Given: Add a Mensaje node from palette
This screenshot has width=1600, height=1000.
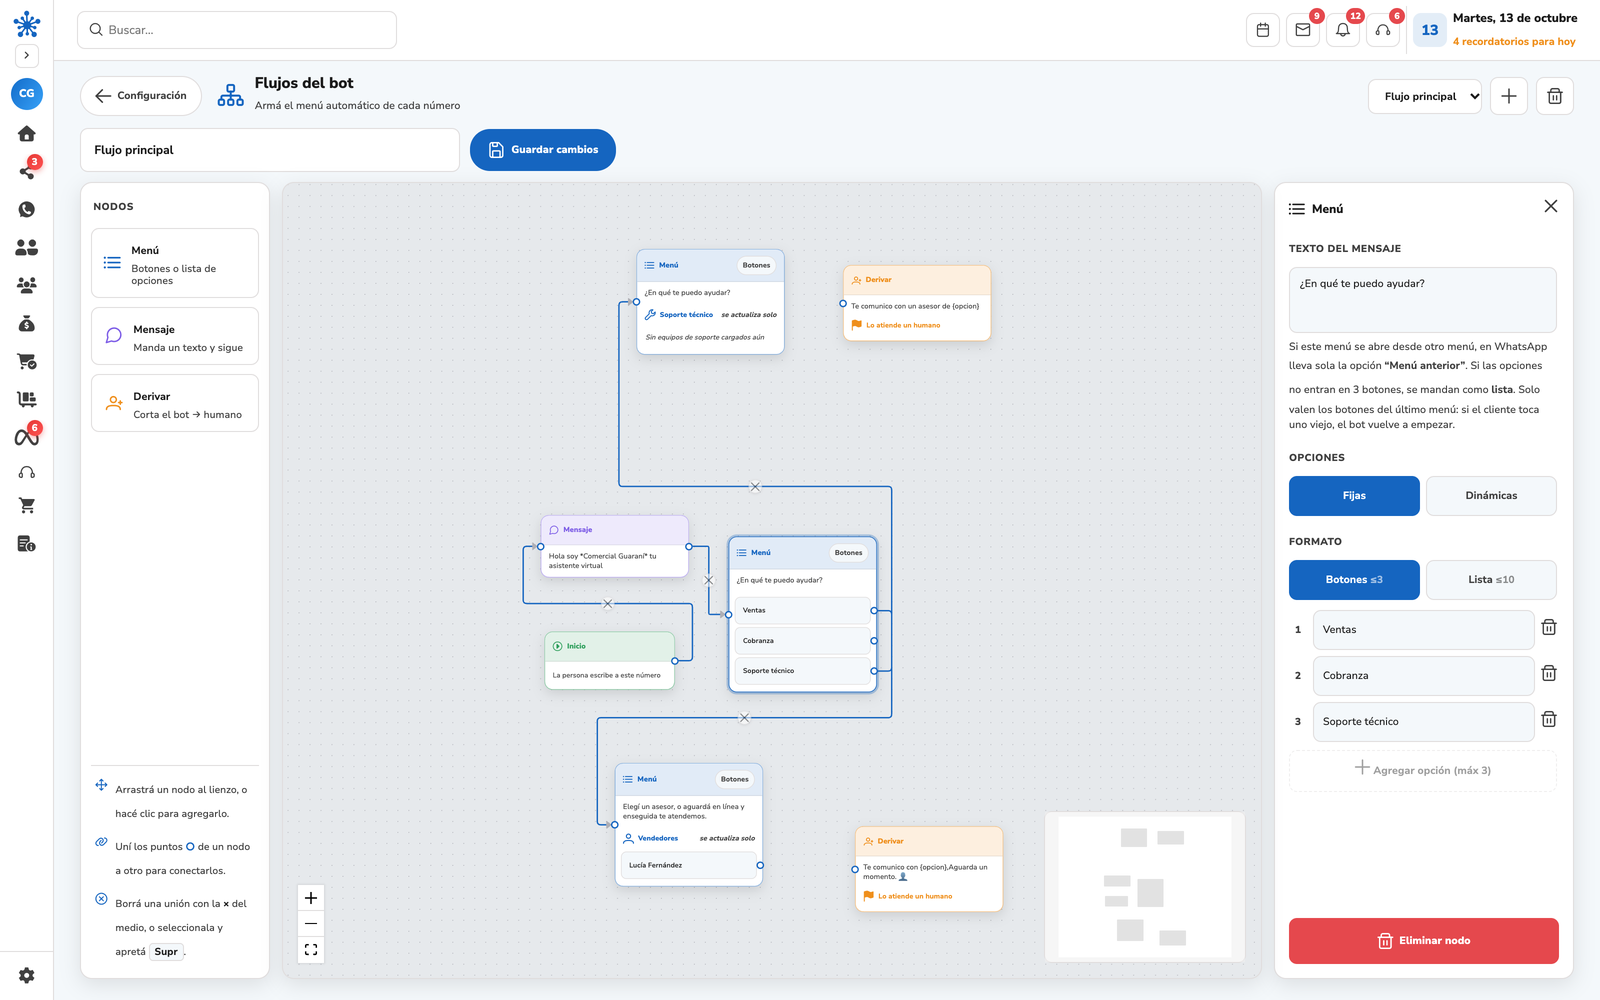Looking at the screenshot, I should (x=175, y=336).
